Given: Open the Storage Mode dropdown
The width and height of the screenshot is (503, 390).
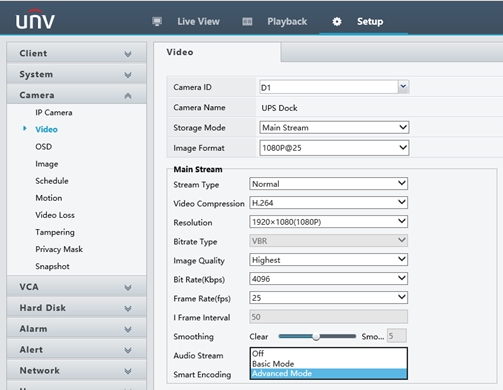Looking at the screenshot, I should pyautogui.click(x=334, y=128).
